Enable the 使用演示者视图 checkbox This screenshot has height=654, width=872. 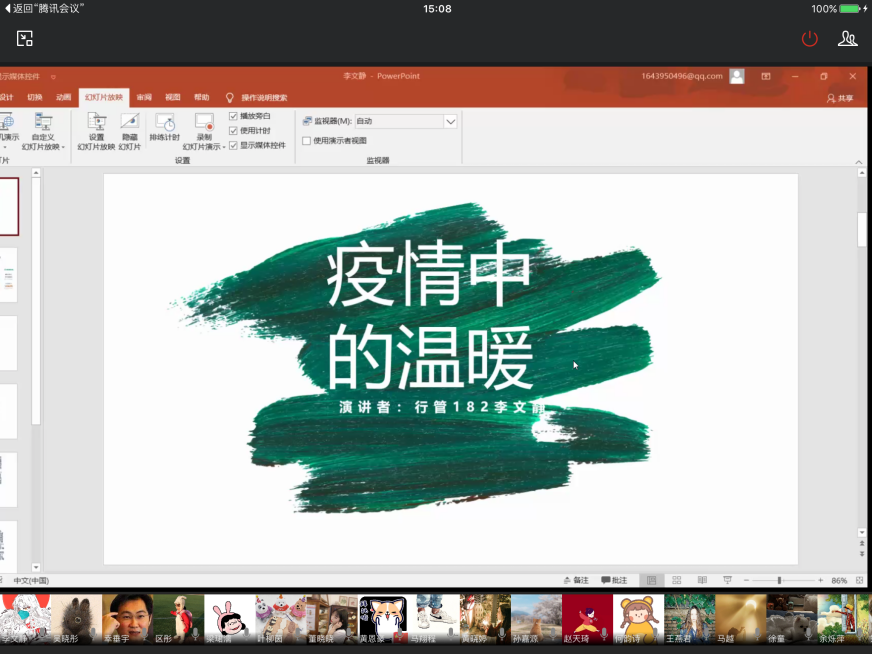(307, 141)
